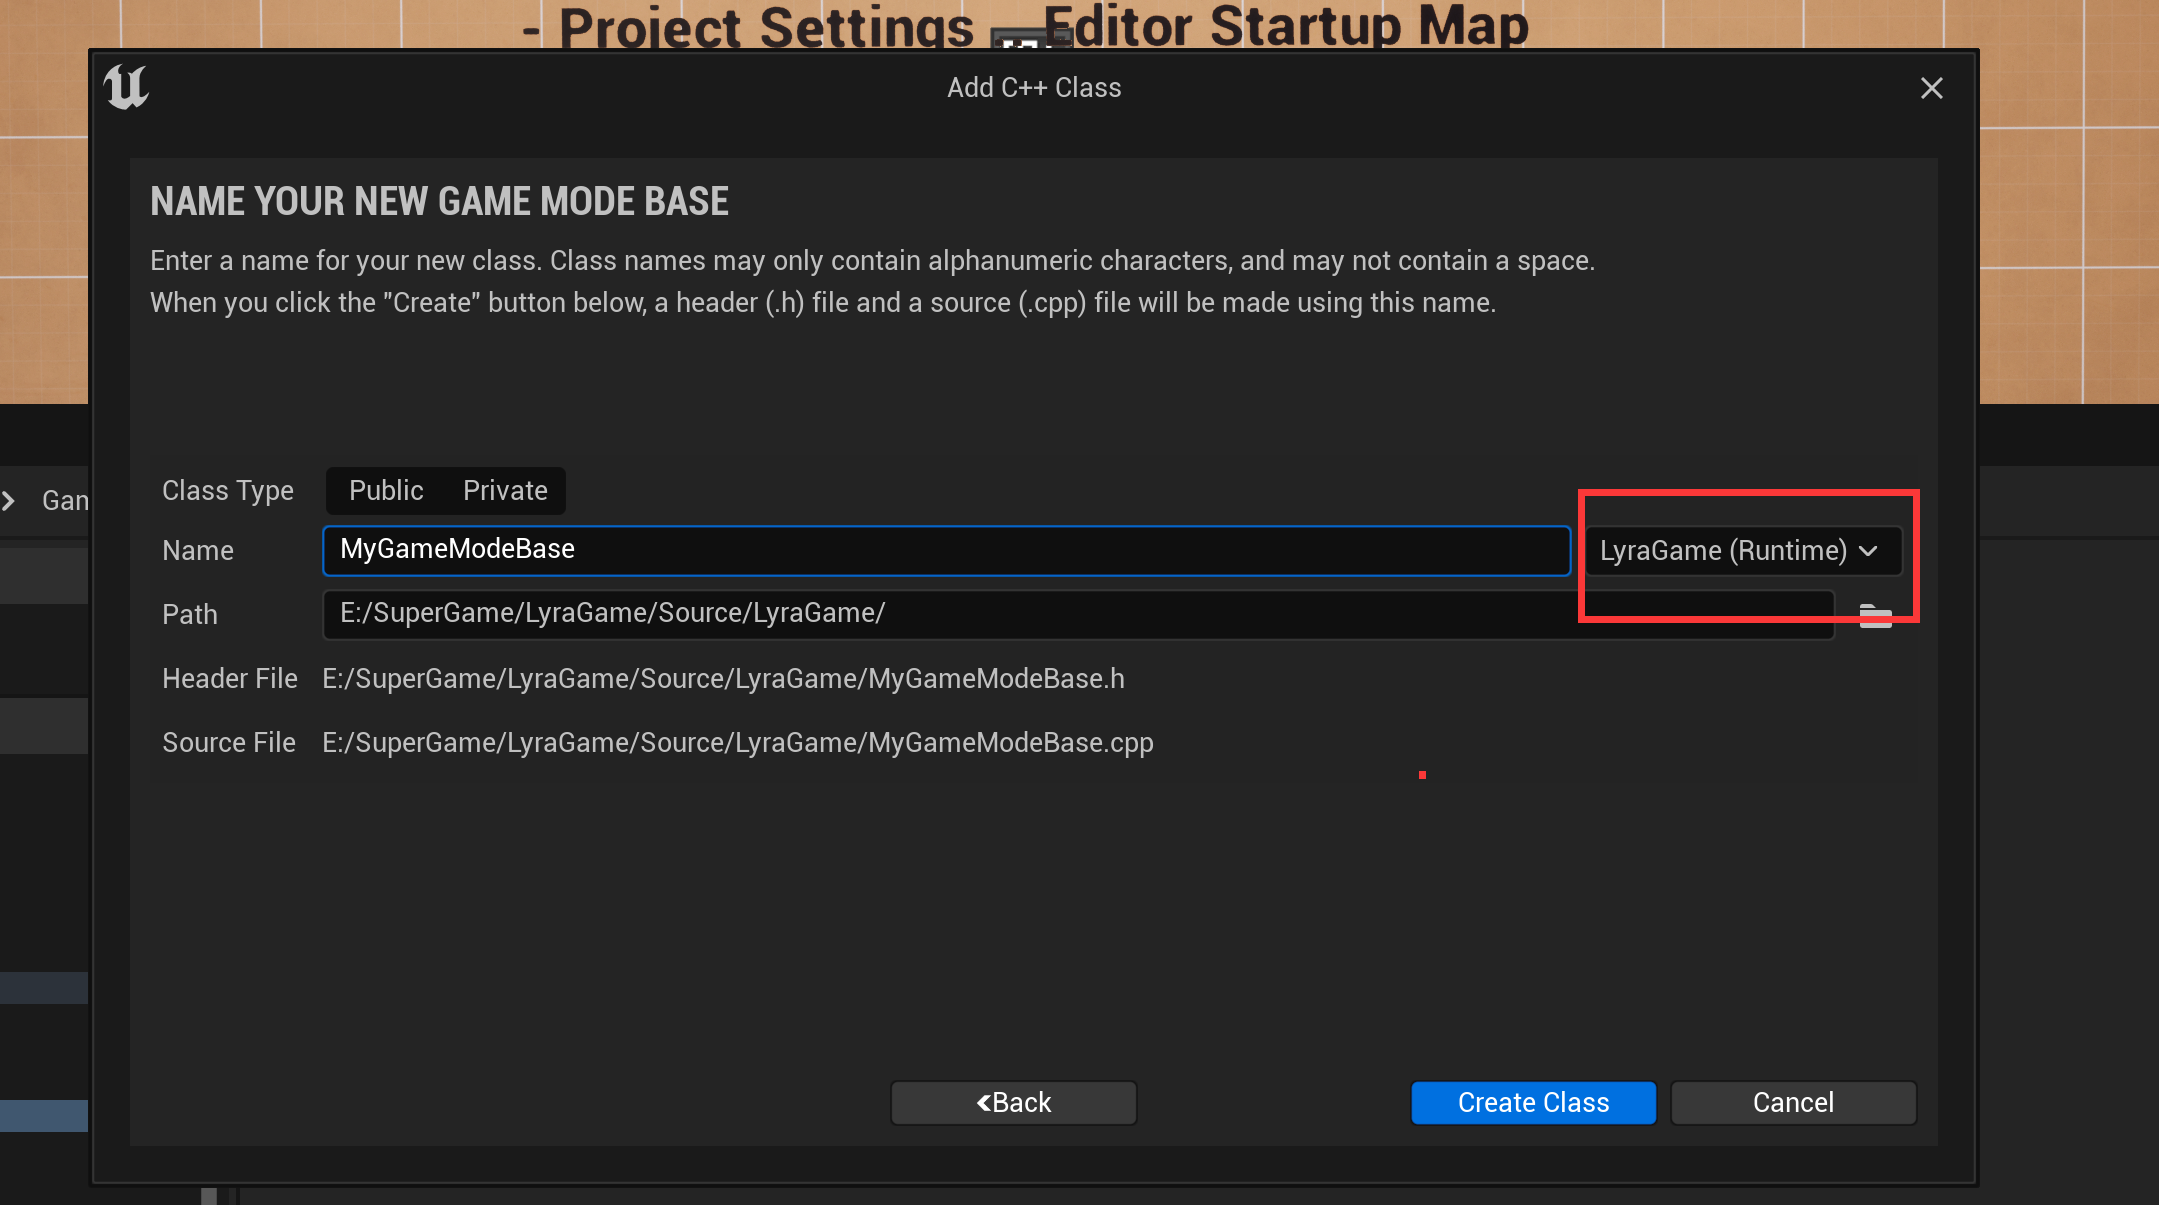2159x1205 pixels.
Task: Click the chevron arrow on module dropdown
Action: pos(1868,551)
